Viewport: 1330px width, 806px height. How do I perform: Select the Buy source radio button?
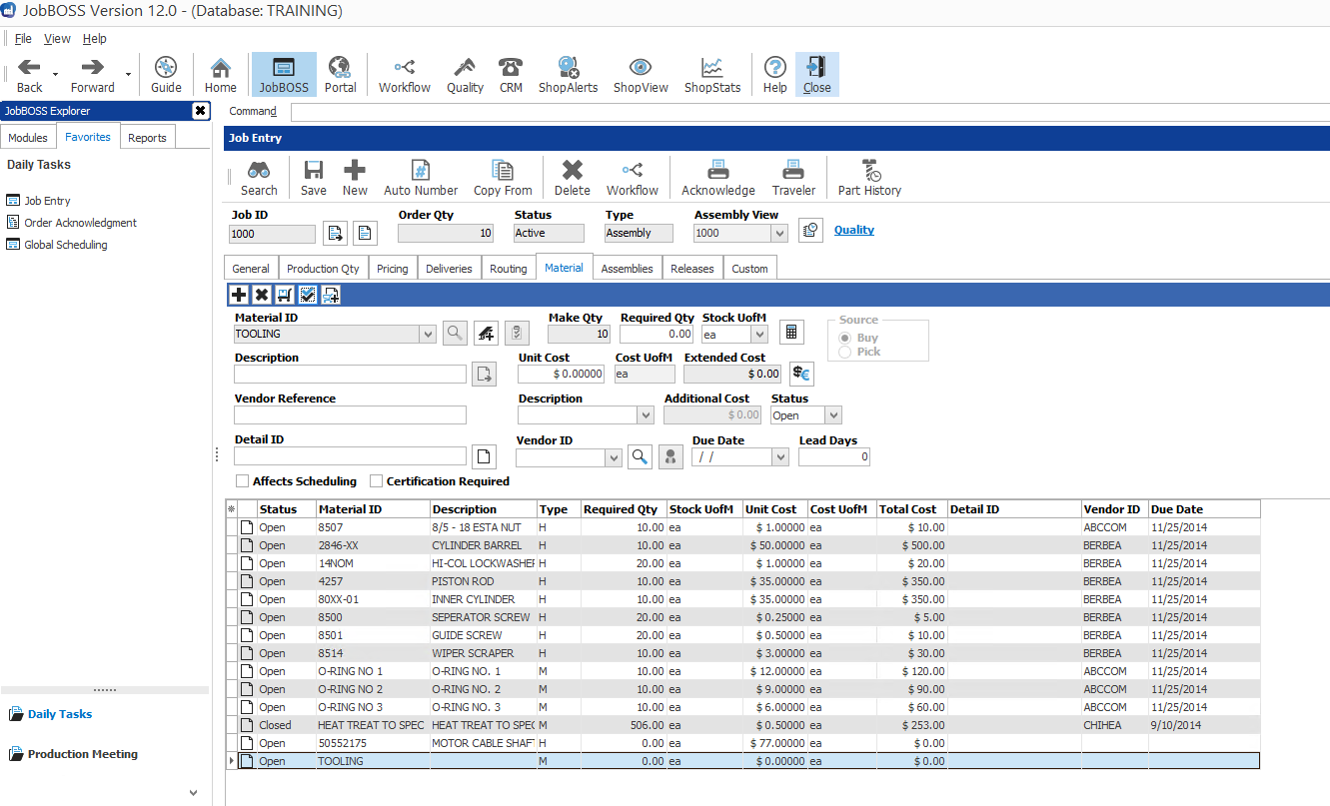pyautogui.click(x=846, y=338)
